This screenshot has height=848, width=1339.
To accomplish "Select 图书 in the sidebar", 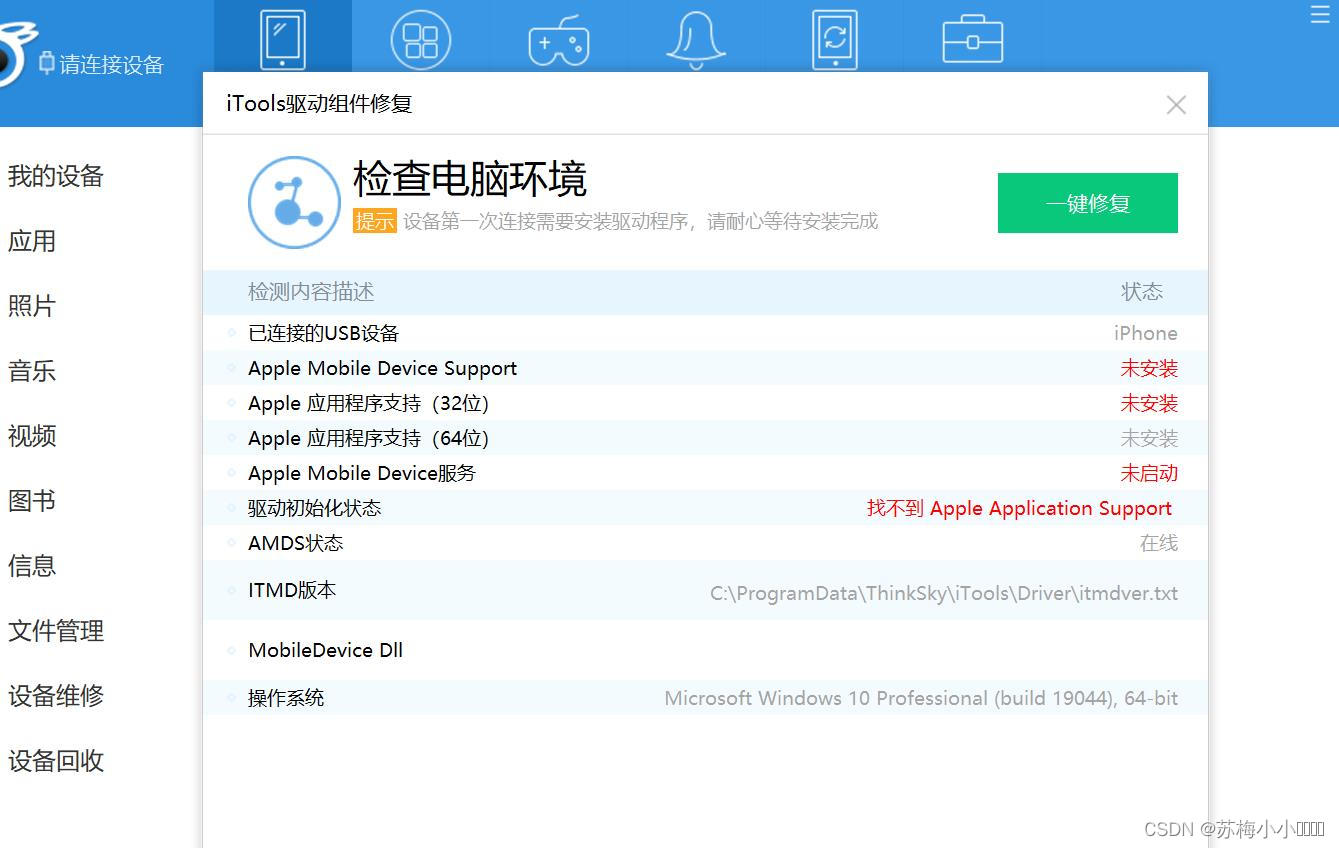I will tap(32, 501).
